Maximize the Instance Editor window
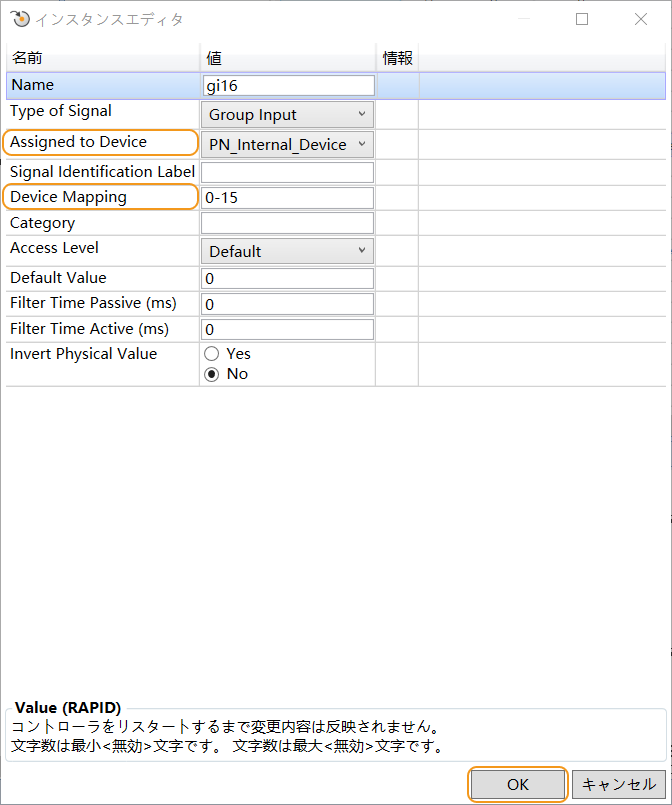The height and width of the screenshot is (805, 672). 582,19
